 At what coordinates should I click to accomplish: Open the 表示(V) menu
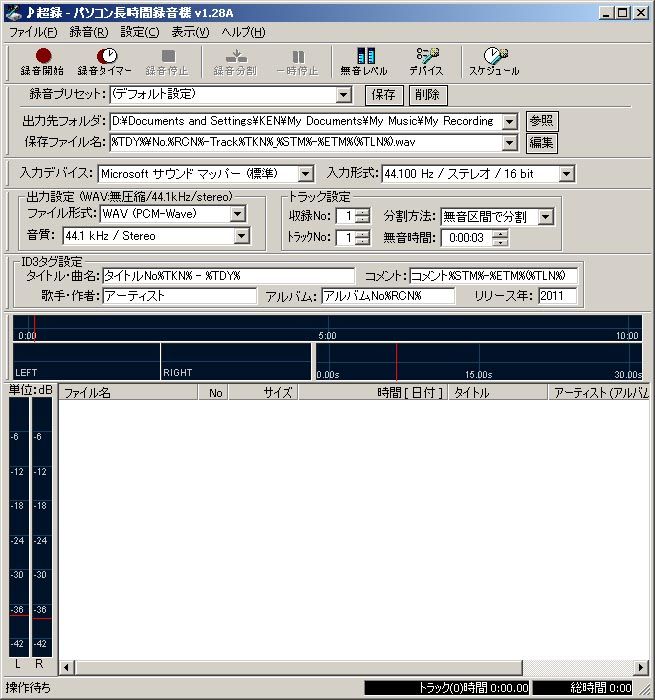[x=191, y=32]
